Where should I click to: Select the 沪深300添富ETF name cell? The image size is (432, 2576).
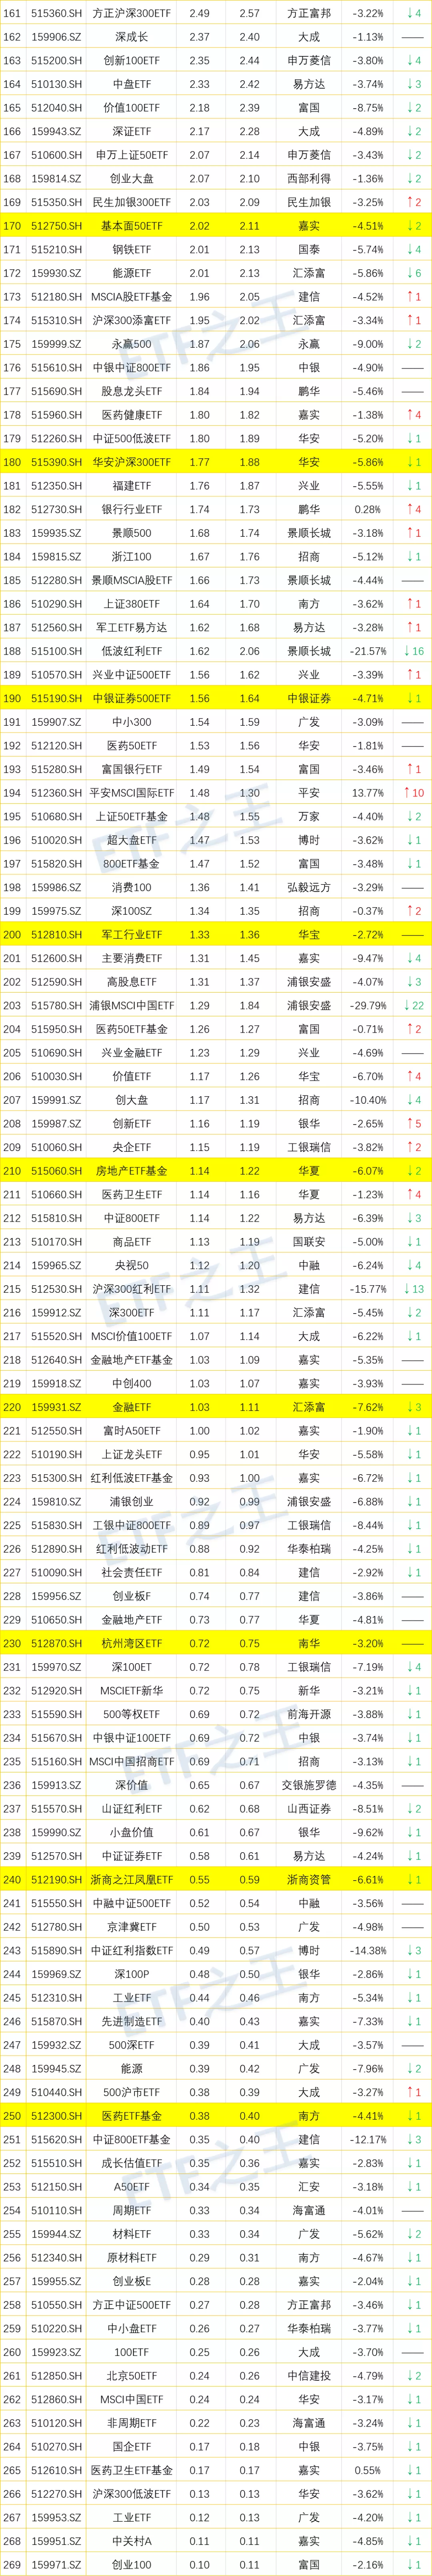point(131,320)
